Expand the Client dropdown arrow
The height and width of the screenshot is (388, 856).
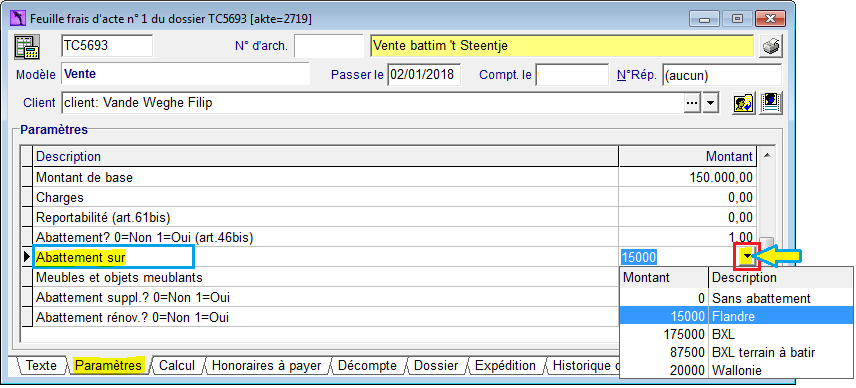pyautogui.click(x=710, y=103)
